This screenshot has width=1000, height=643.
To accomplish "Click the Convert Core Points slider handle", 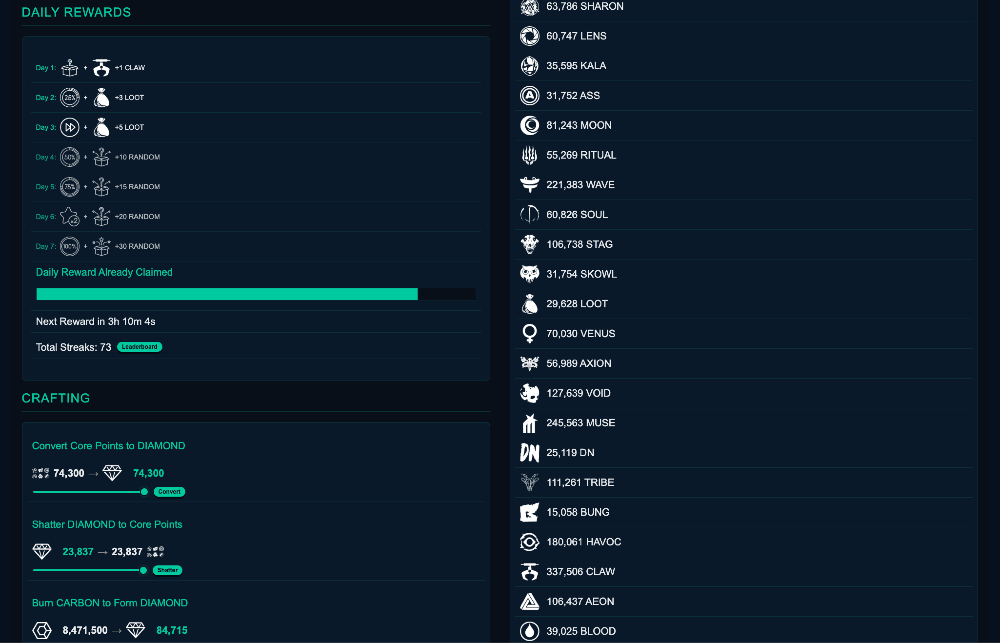I will [144, 492].
